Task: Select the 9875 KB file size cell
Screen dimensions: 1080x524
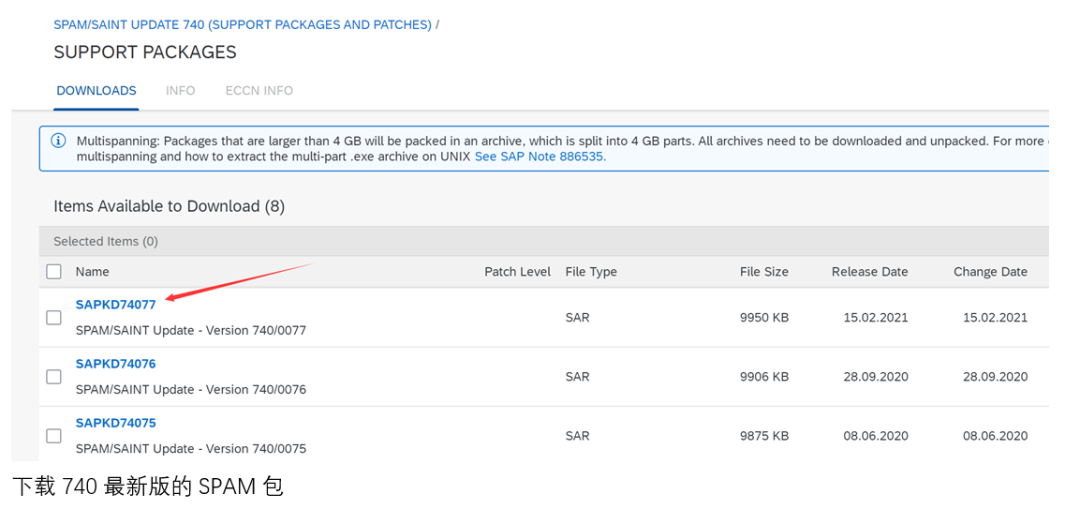Action: [765, 436]
